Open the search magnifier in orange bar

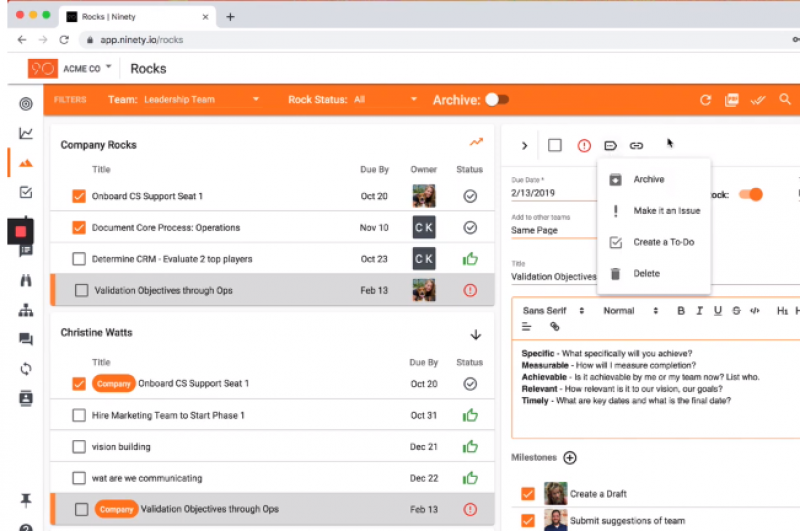785,100
